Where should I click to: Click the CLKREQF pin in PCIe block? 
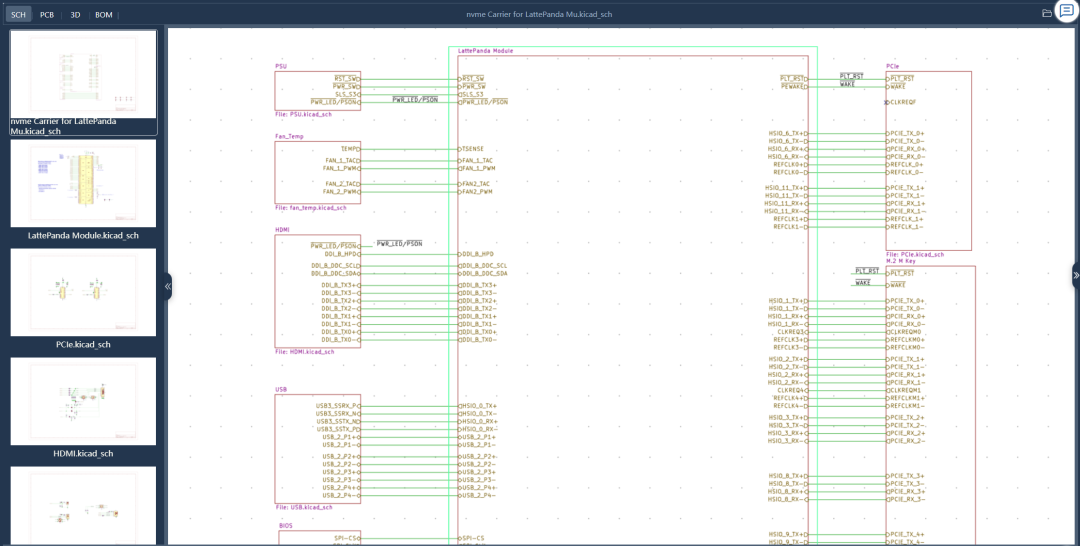(x=901, y=102)
